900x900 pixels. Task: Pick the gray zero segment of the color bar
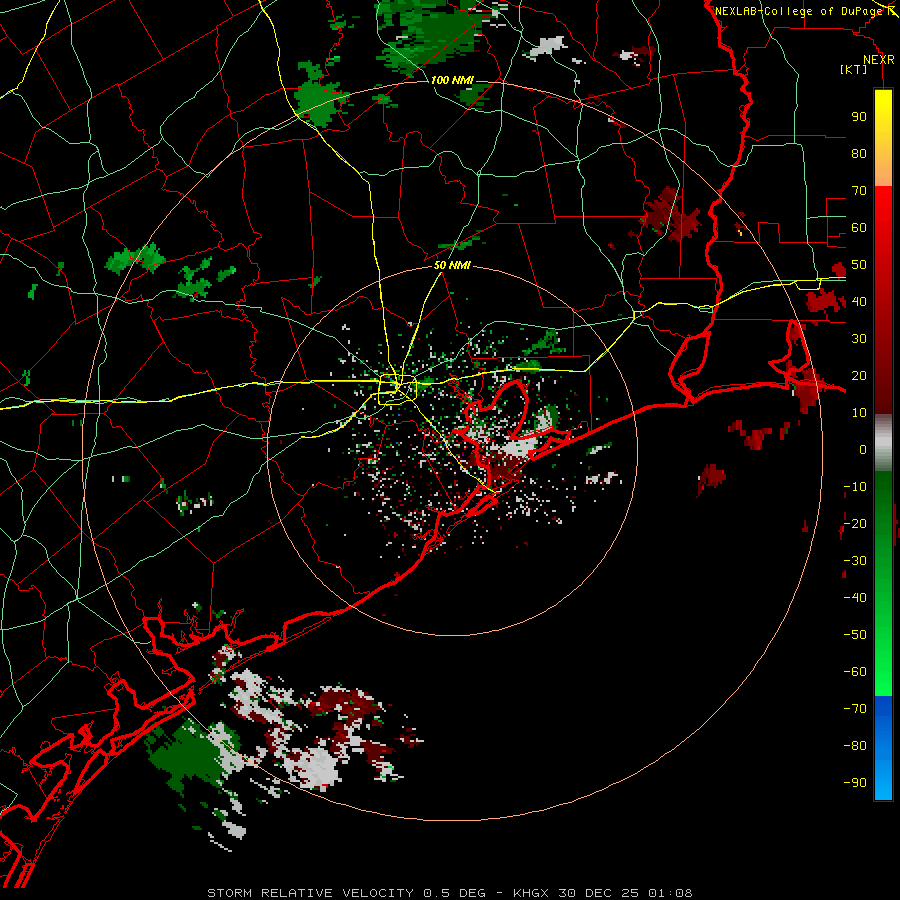click(883, 443)
